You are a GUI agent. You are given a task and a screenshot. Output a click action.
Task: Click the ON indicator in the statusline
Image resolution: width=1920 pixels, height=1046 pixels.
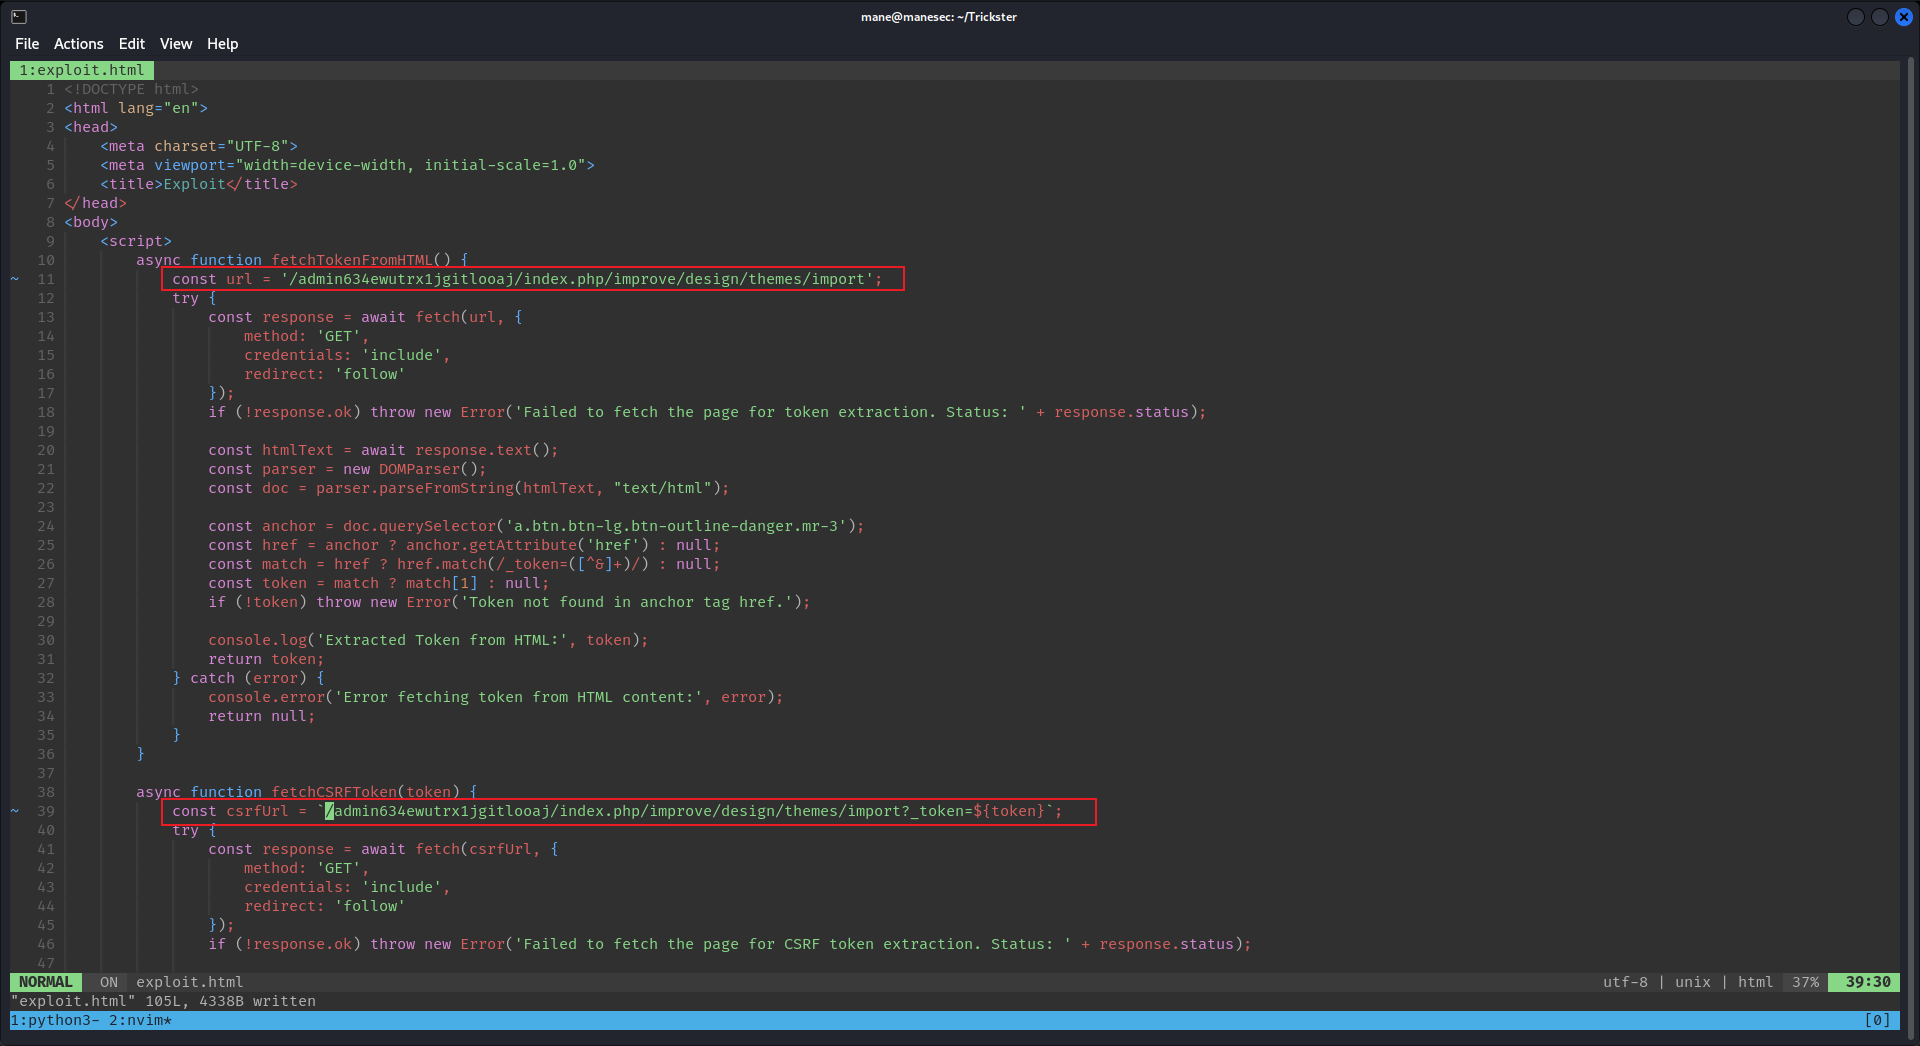pos(109,982)
